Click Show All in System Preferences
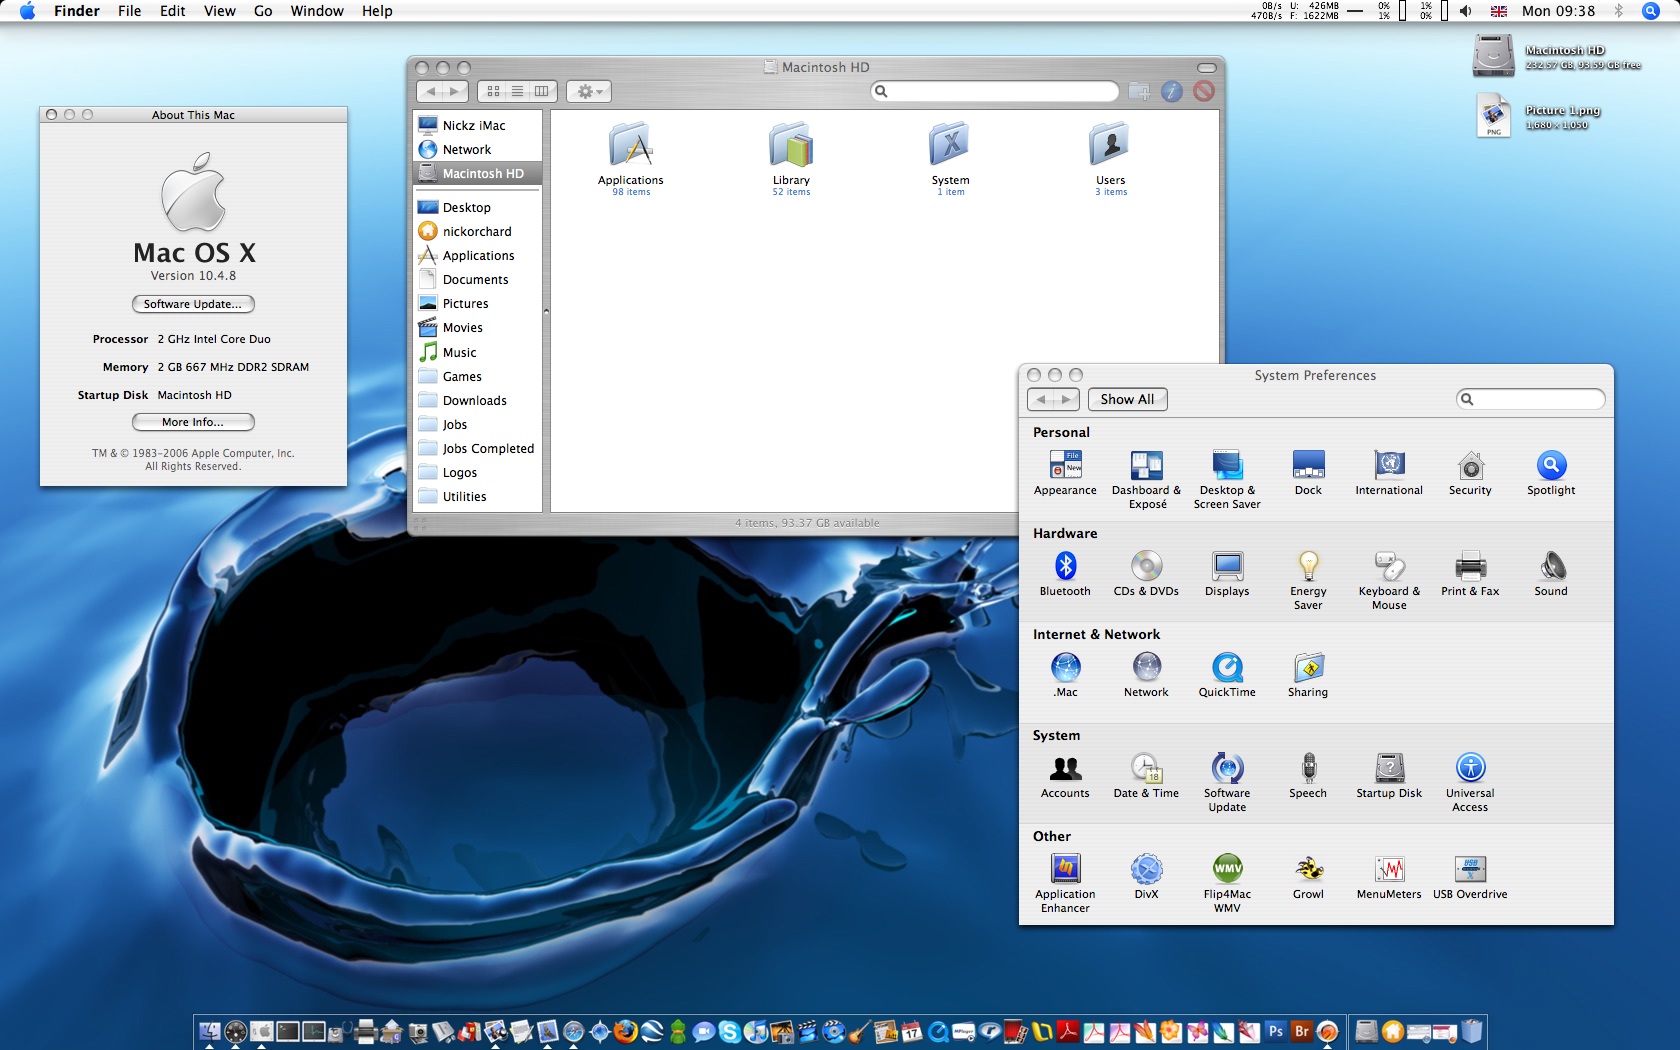Image resolution: width=1680 pixels, height=1050 pixels. point(1127,400)
